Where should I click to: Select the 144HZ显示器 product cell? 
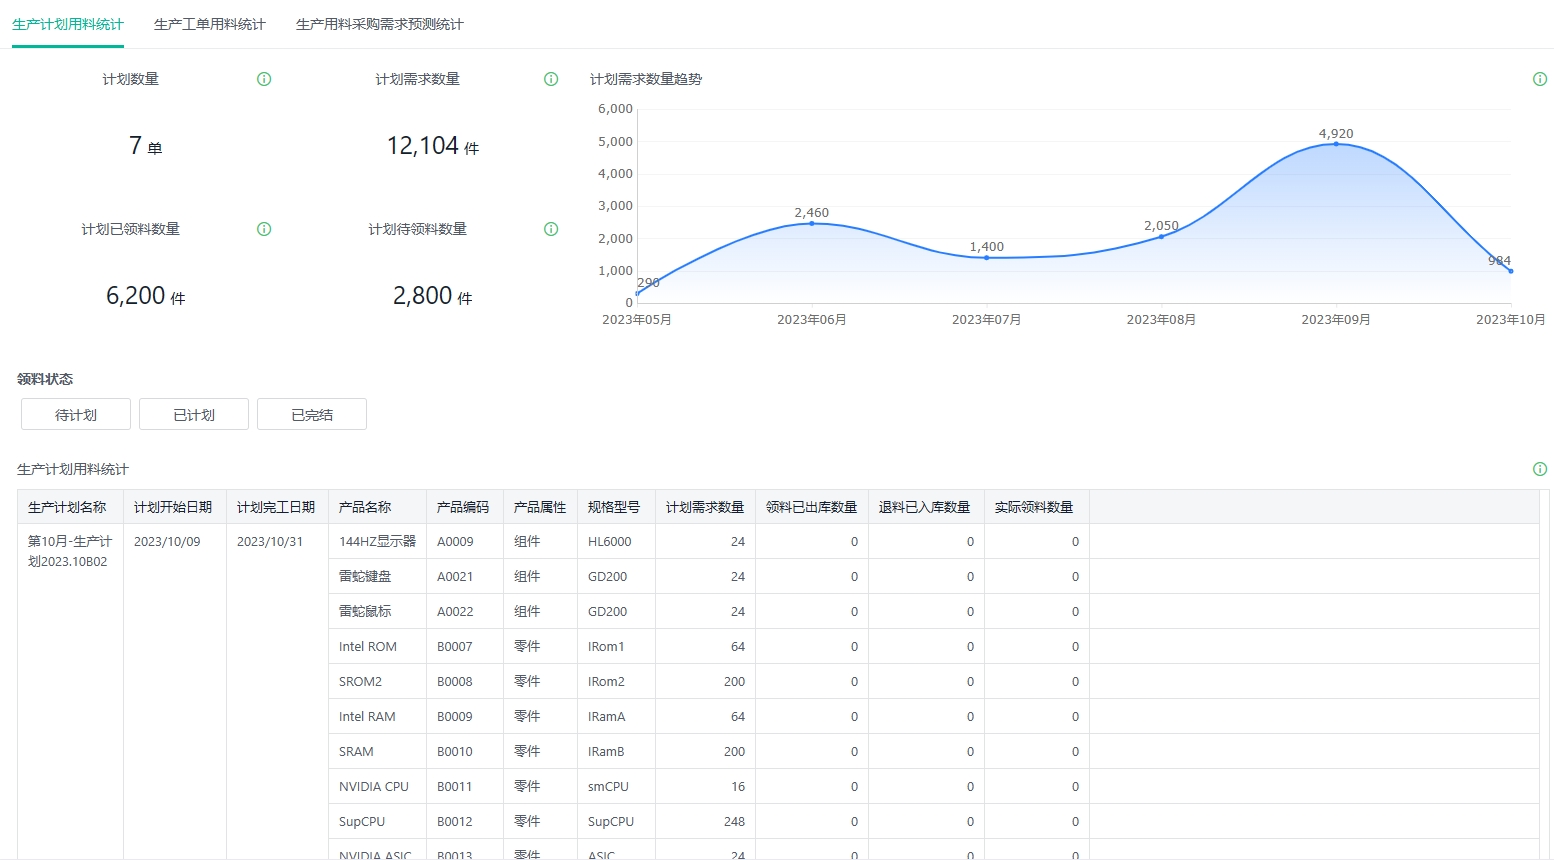coord(377,541)
